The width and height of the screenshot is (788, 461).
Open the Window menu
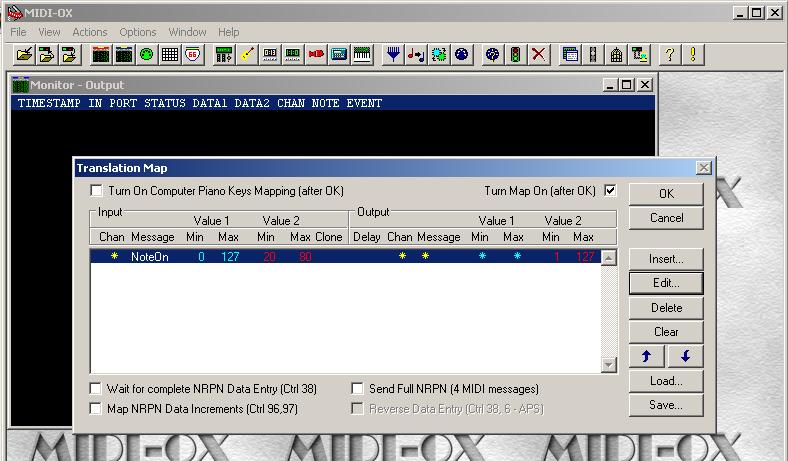pyautogui.click(x=187, y=32)
